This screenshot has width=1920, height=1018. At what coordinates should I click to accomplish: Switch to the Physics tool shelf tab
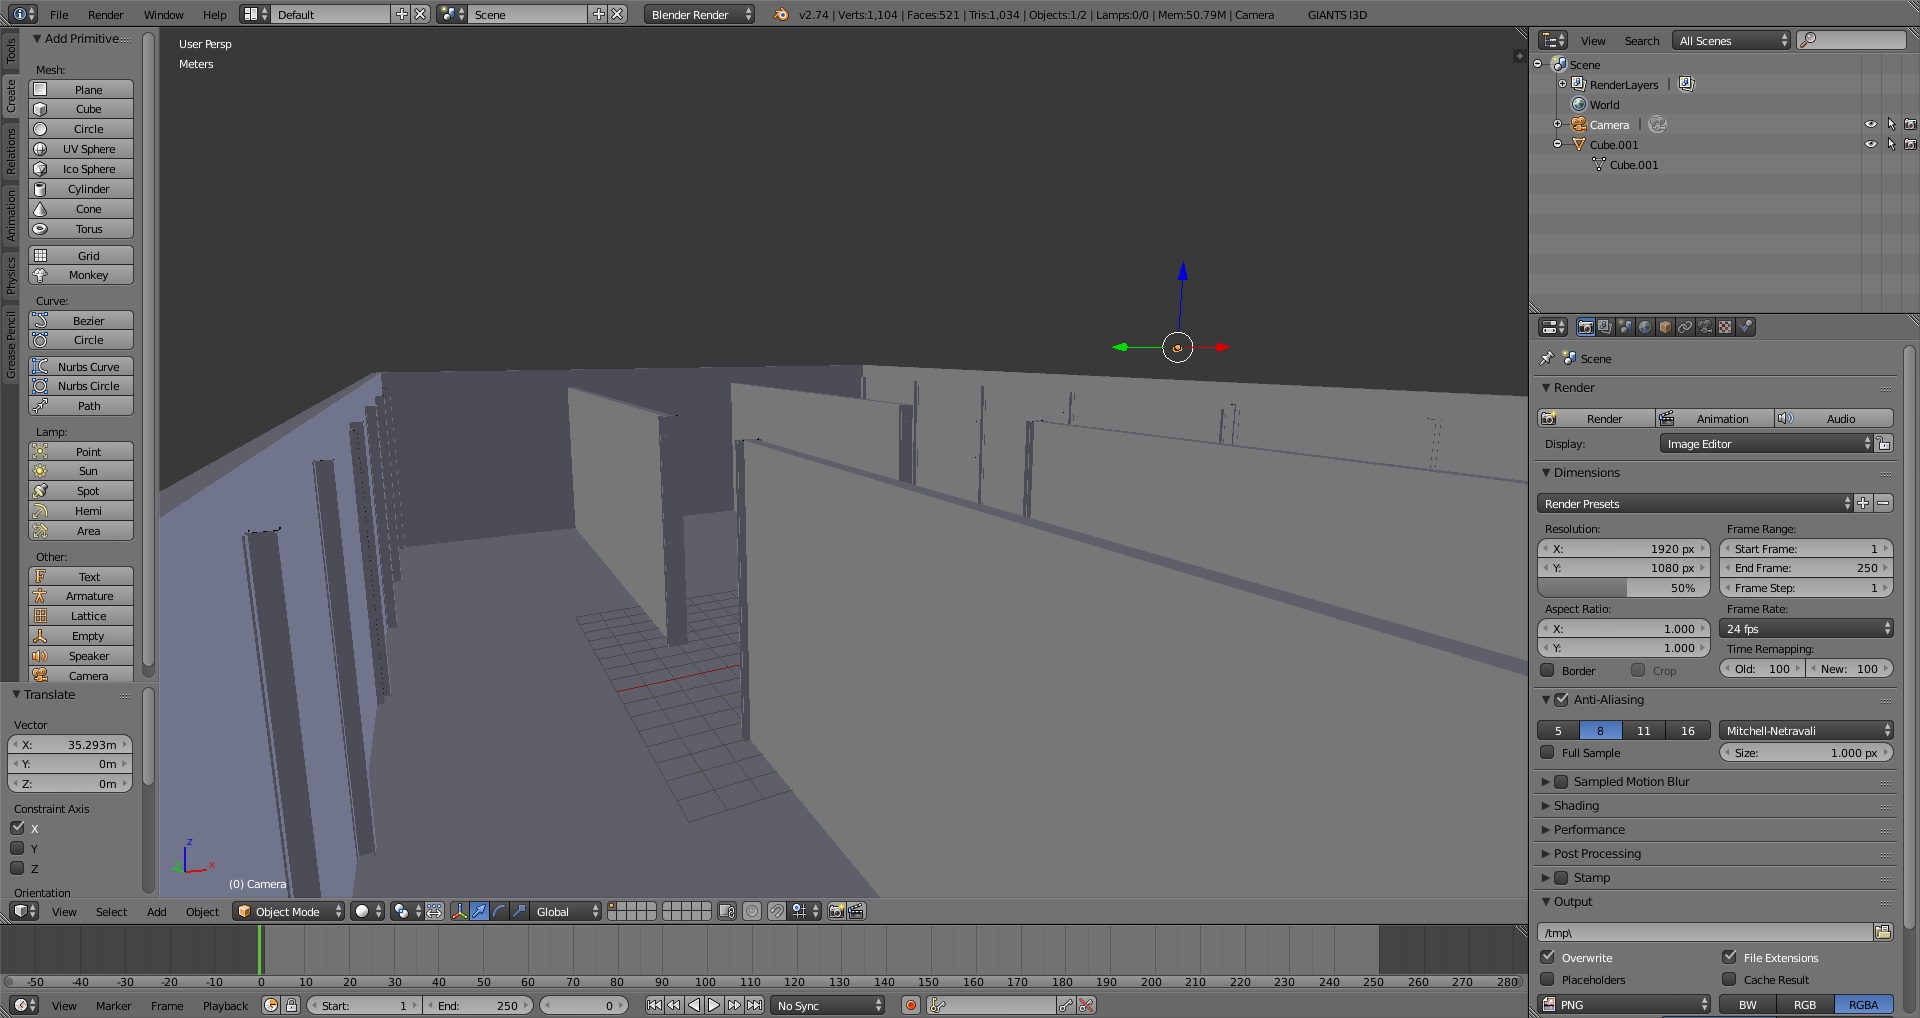[x=11, y=275]
